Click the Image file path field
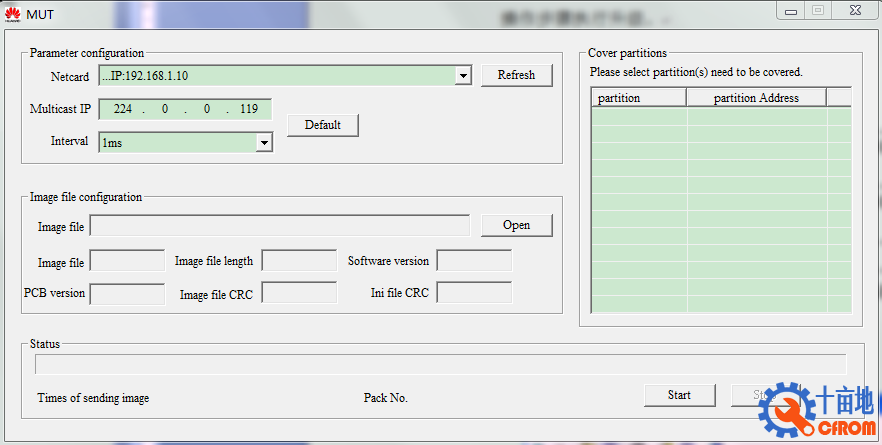 (279, 226)
